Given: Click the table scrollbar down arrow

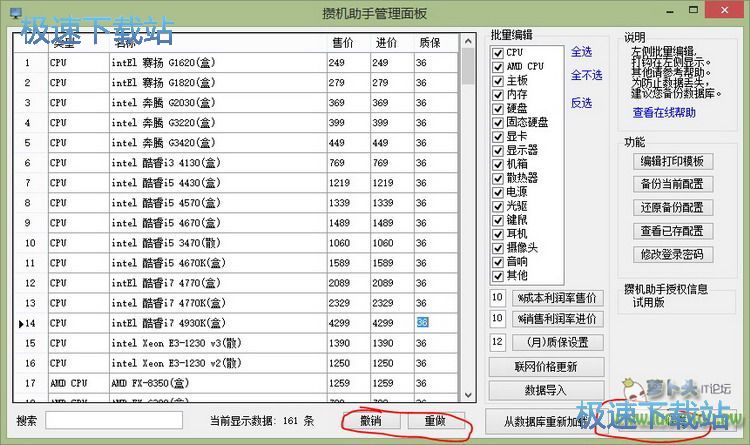Looking at the screenshot, I should tap(468, 395).
